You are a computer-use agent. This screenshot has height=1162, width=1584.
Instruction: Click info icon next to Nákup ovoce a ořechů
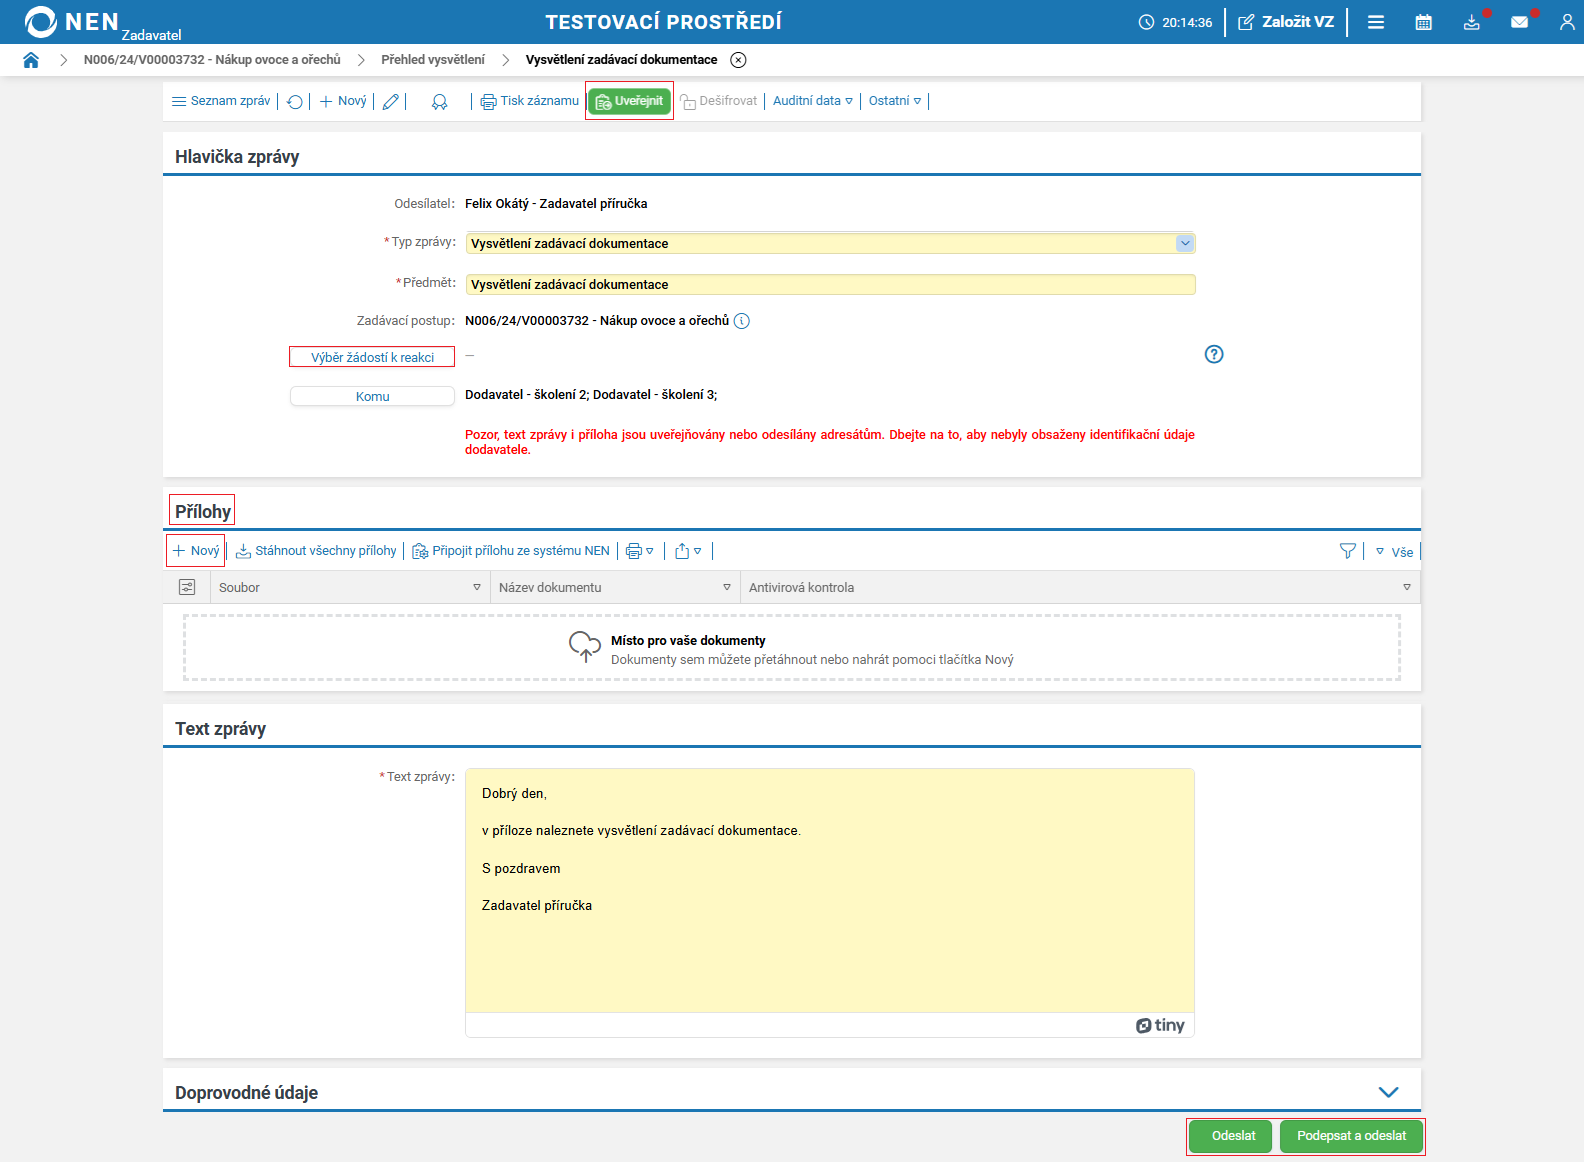pos(741,321)
